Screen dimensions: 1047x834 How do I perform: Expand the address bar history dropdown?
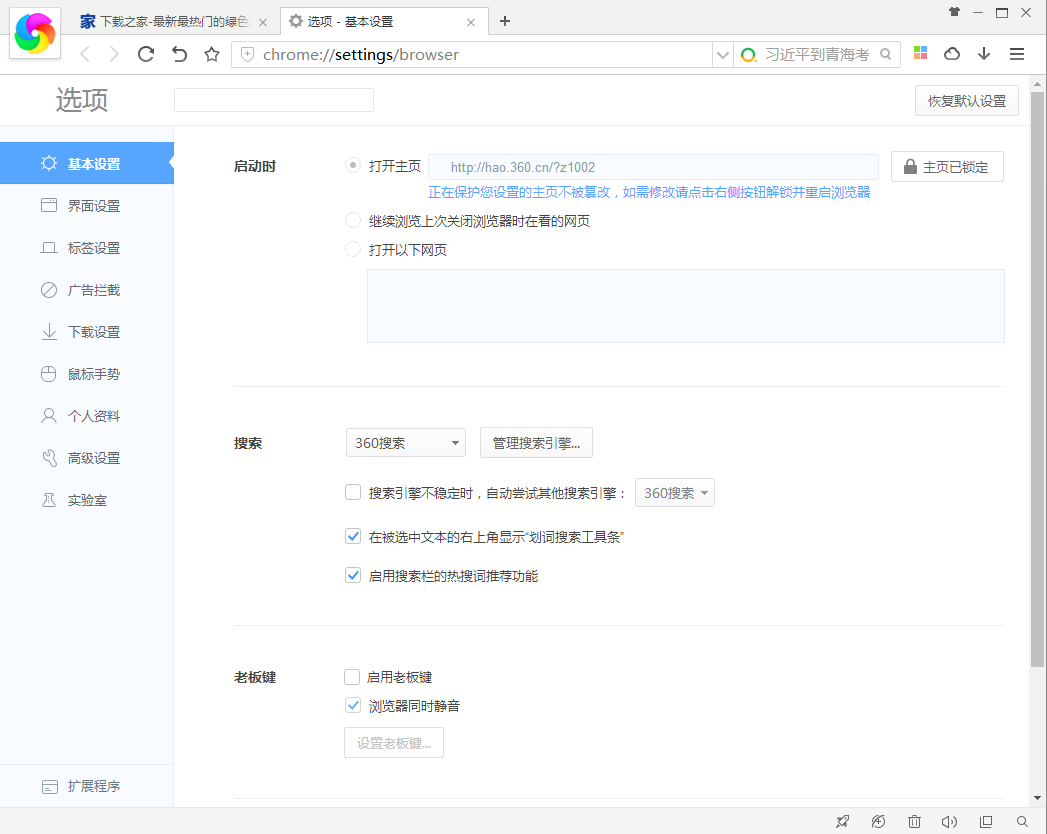723,54
